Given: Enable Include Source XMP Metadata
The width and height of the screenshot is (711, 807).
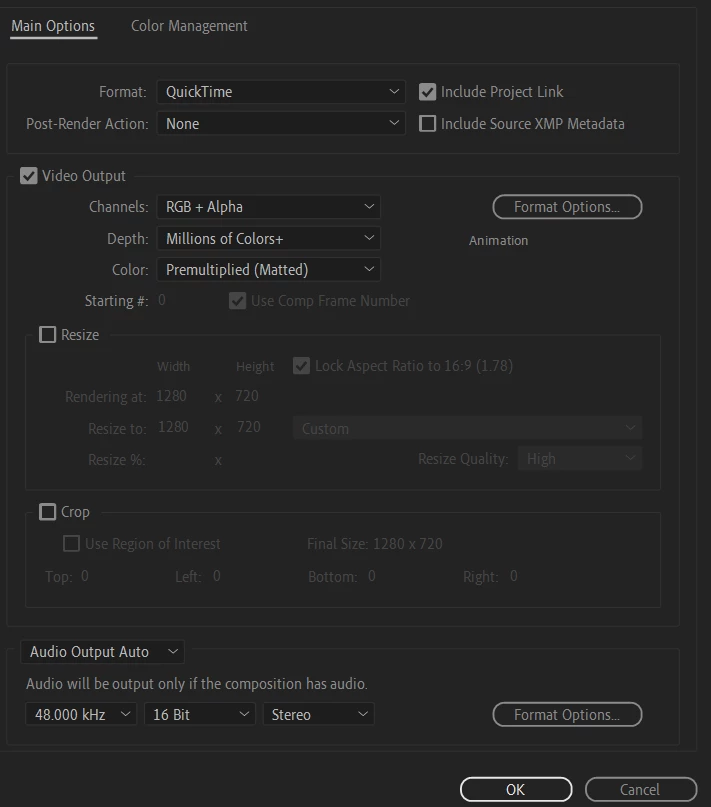Looking at the screenshot, I should (427, 124).
